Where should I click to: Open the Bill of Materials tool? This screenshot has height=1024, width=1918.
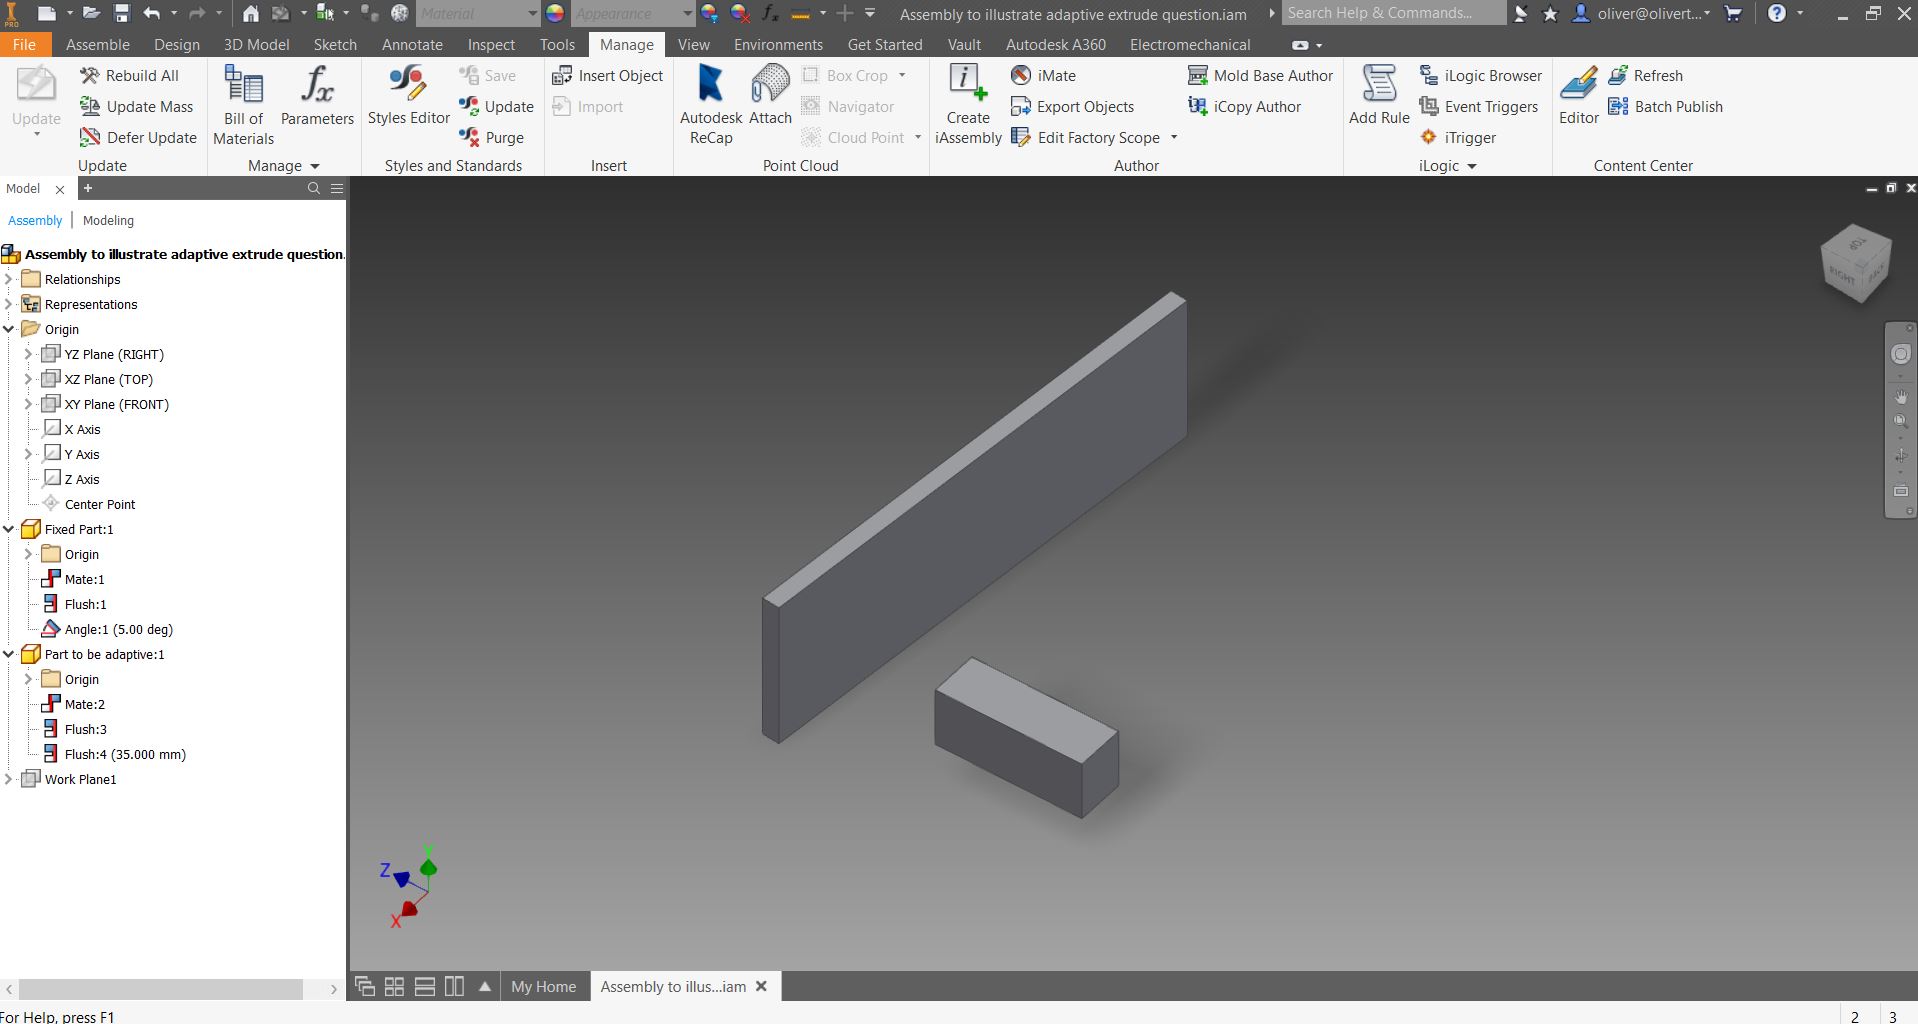[x=241, y=100]
